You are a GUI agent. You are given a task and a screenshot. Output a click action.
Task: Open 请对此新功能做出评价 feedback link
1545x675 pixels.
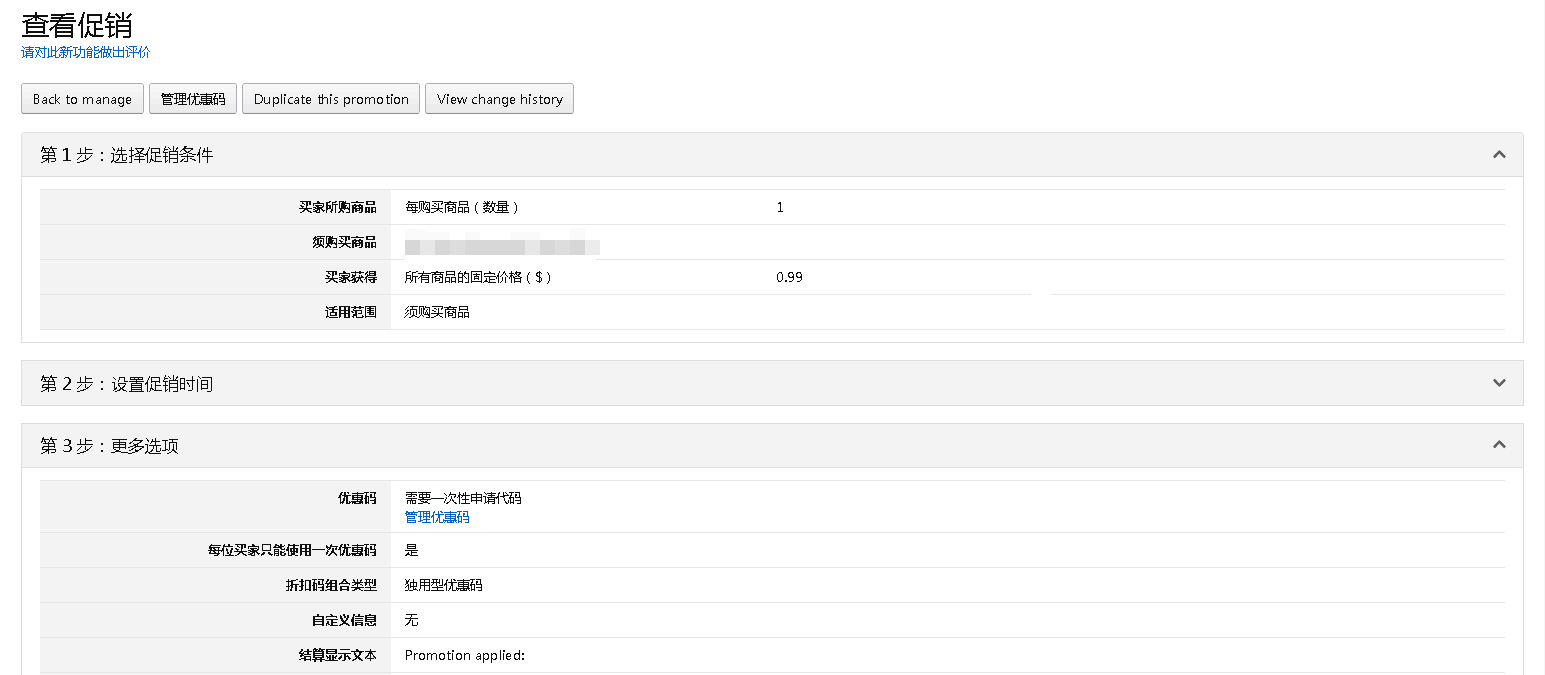coord(86,52)
